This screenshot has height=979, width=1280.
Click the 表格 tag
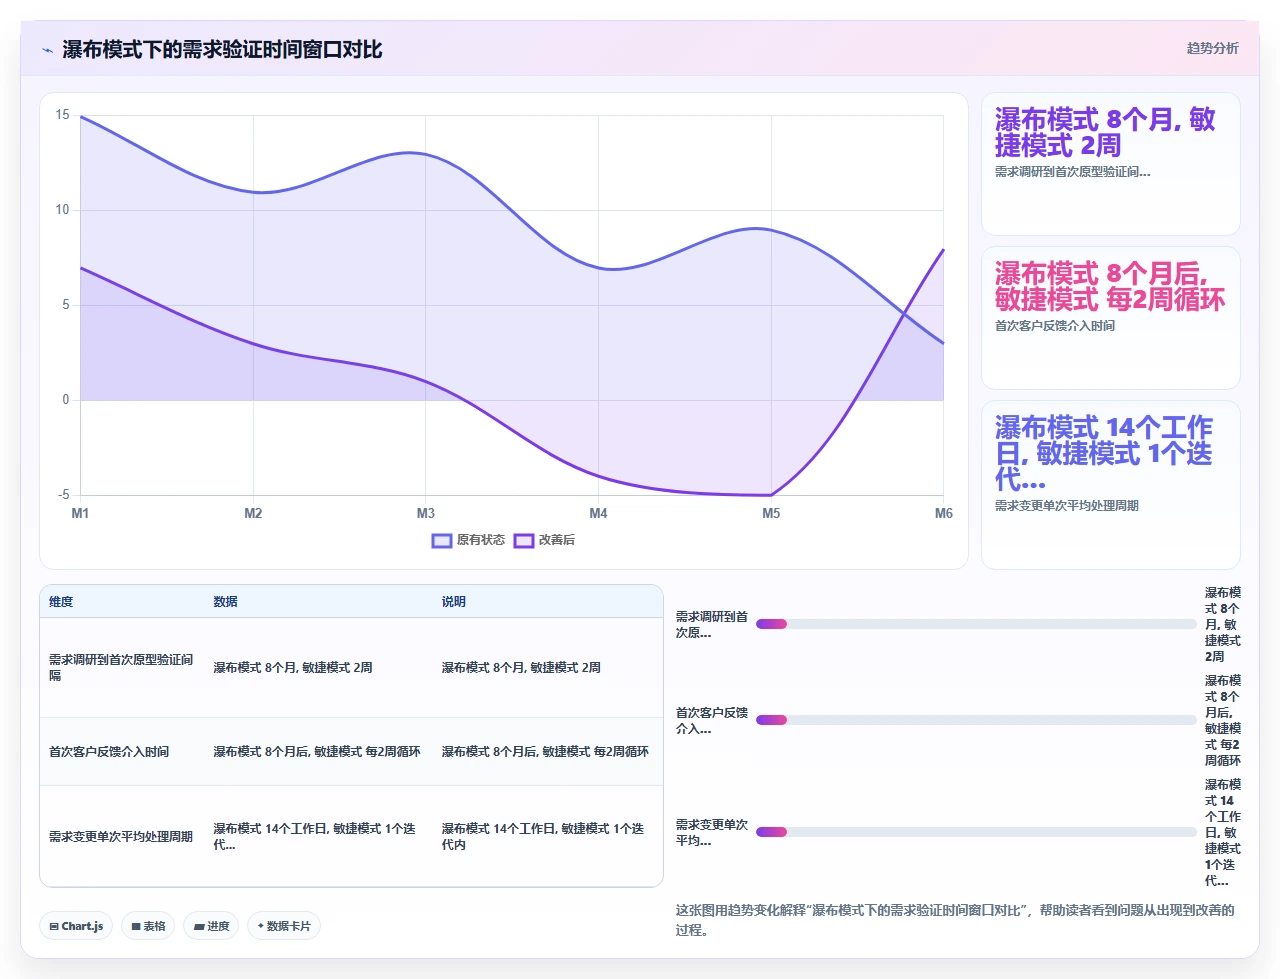click(148, 926)
